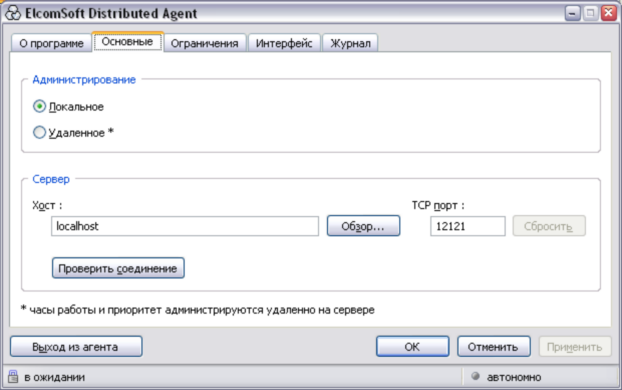Click the gray status indicator dot
622x390 pixels.
coord(475,376)
